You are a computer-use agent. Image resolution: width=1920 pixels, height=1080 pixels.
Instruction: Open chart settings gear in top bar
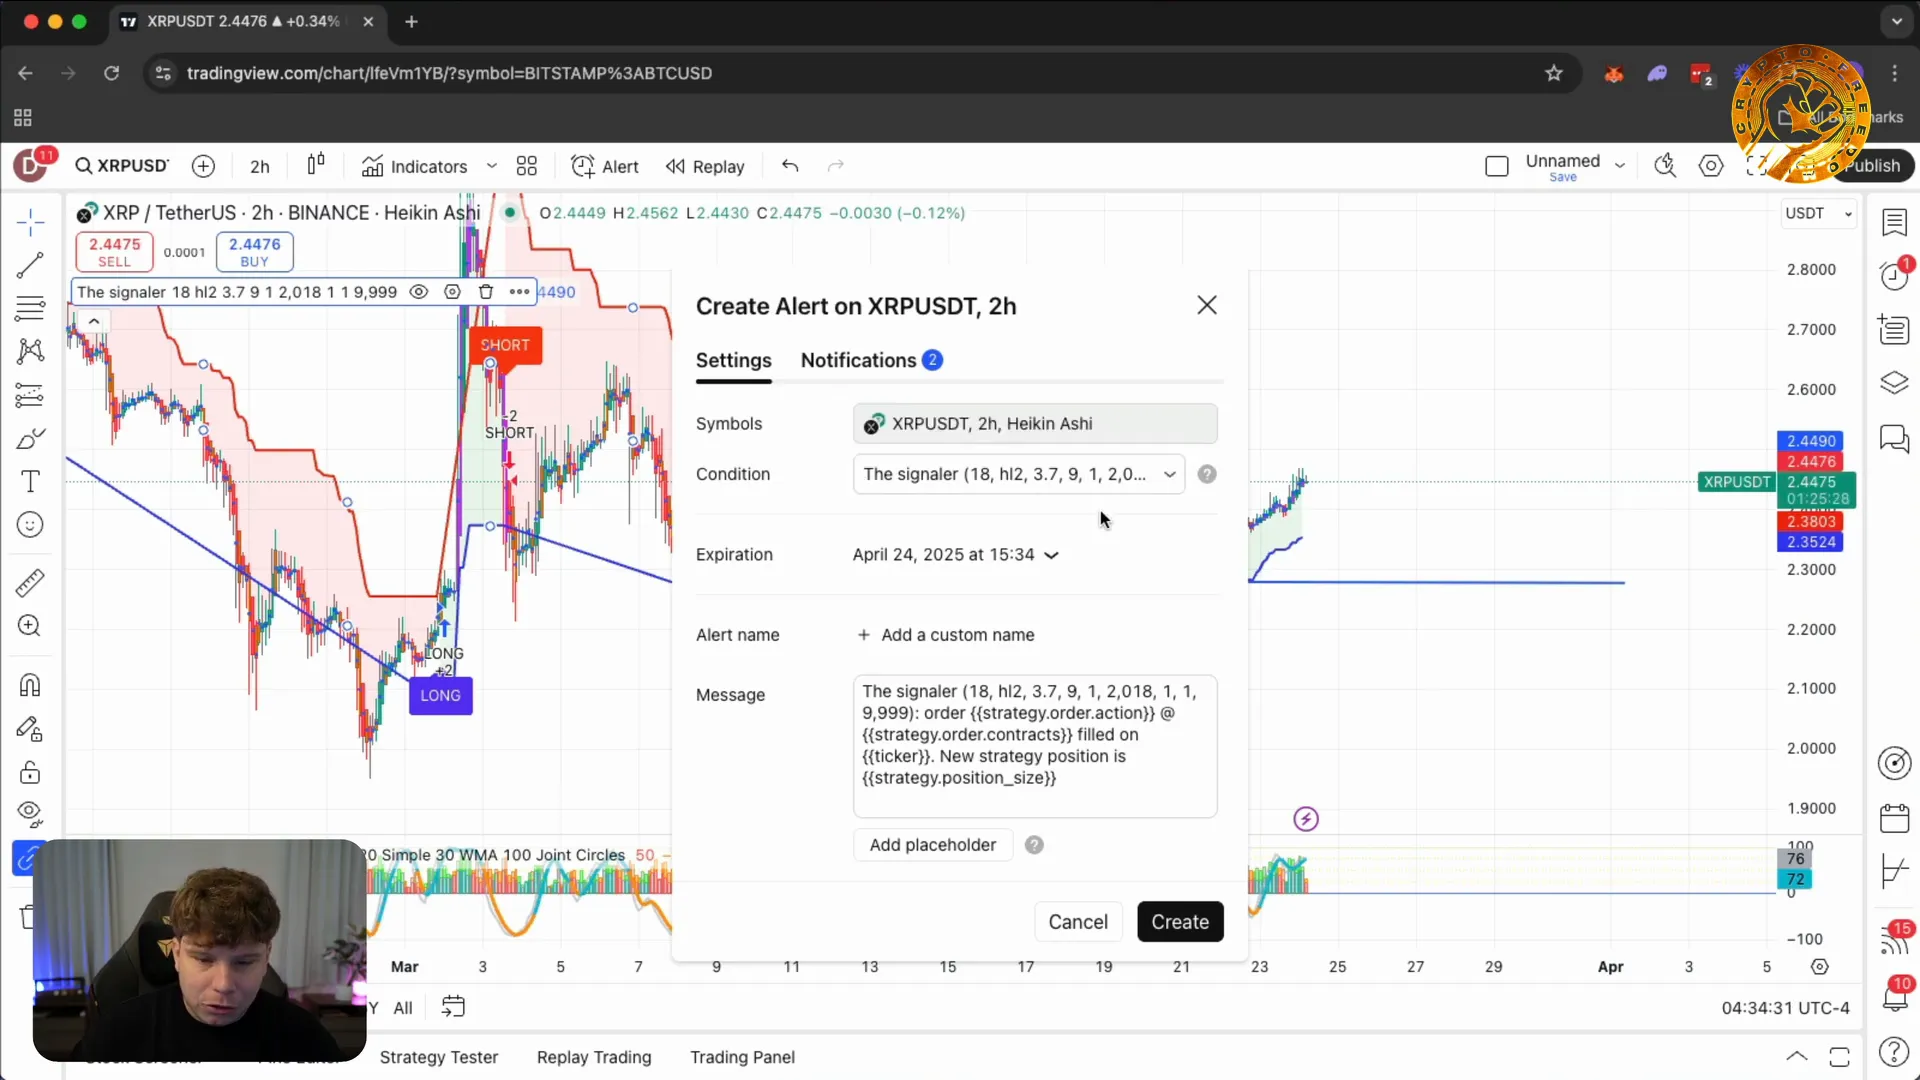tap(1711, 166)
